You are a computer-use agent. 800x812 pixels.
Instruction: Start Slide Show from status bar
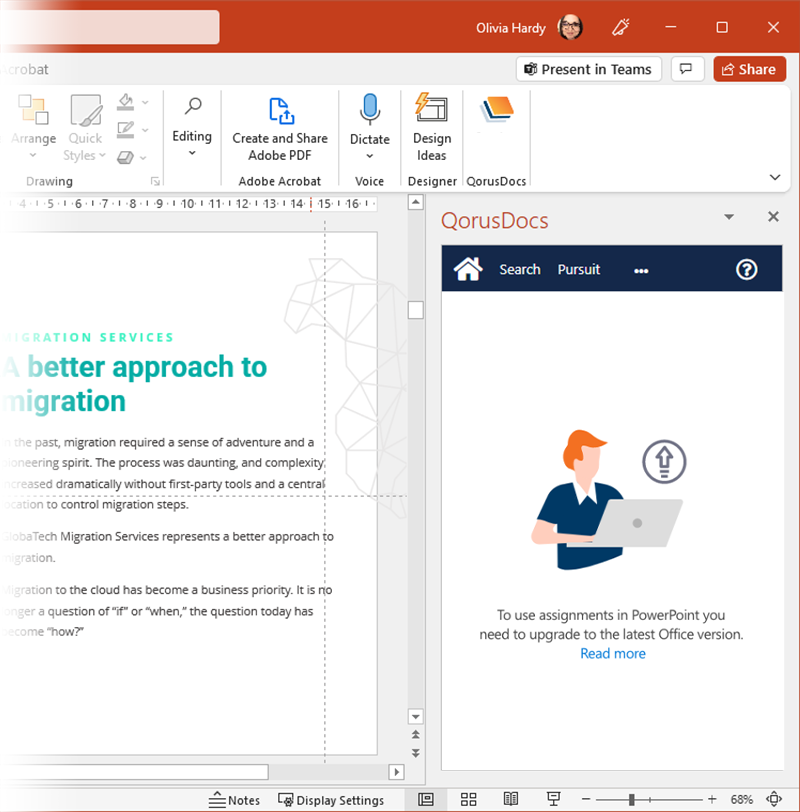click(553, 799)
